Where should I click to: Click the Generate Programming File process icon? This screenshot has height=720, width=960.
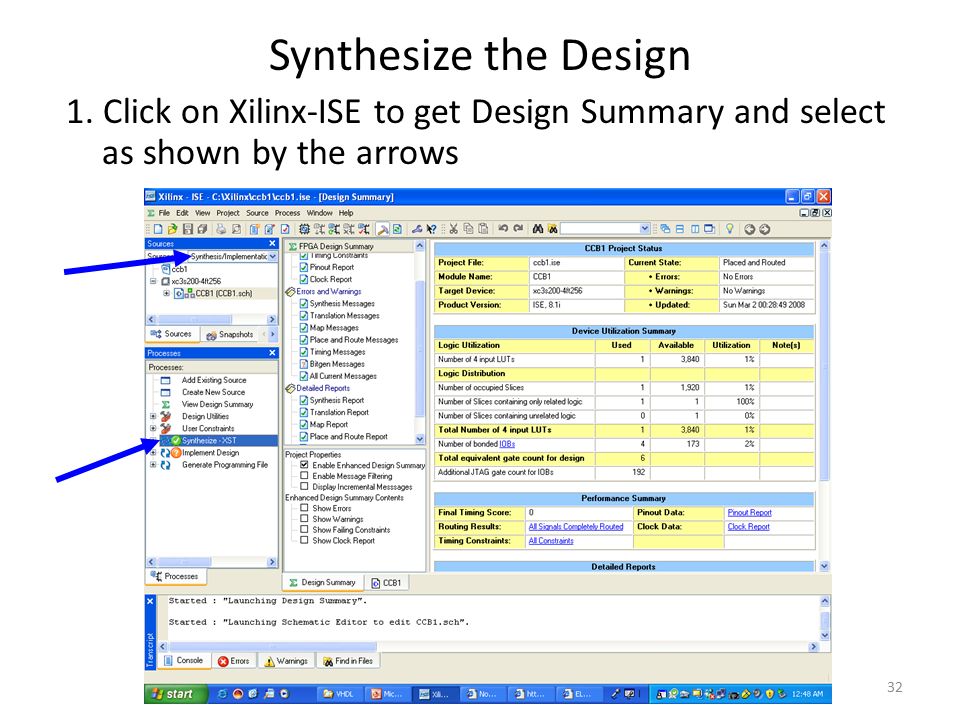tap(165, 465)
